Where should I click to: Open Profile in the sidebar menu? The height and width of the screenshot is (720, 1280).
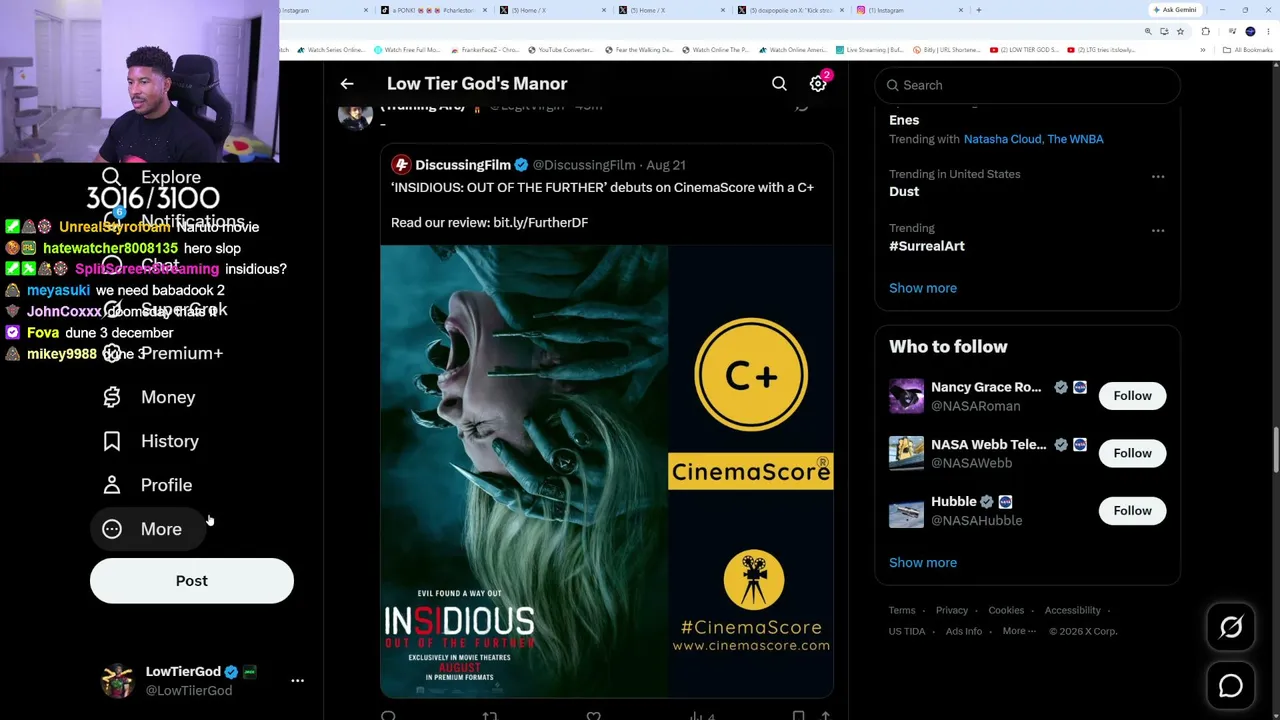click(x=166, y=485)
